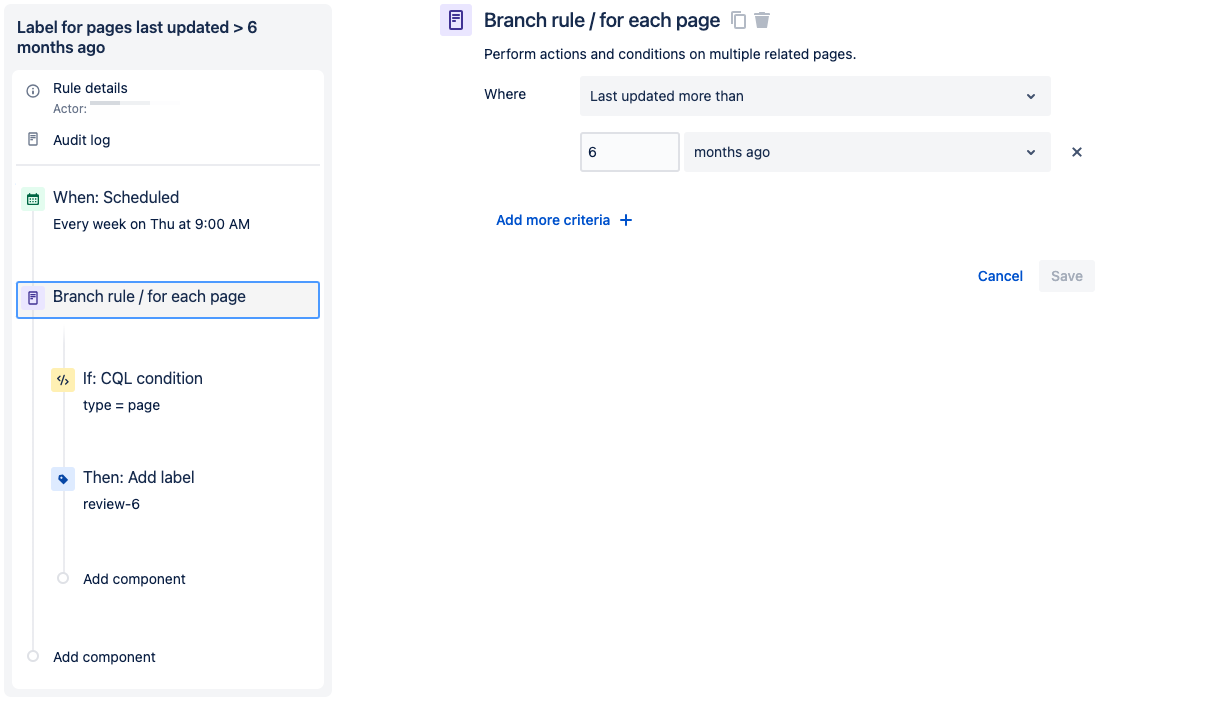The height and width of the screenshot is (705, 1206).
Task: Click the yellow CQL condition code icon
Action: [63, 380]
